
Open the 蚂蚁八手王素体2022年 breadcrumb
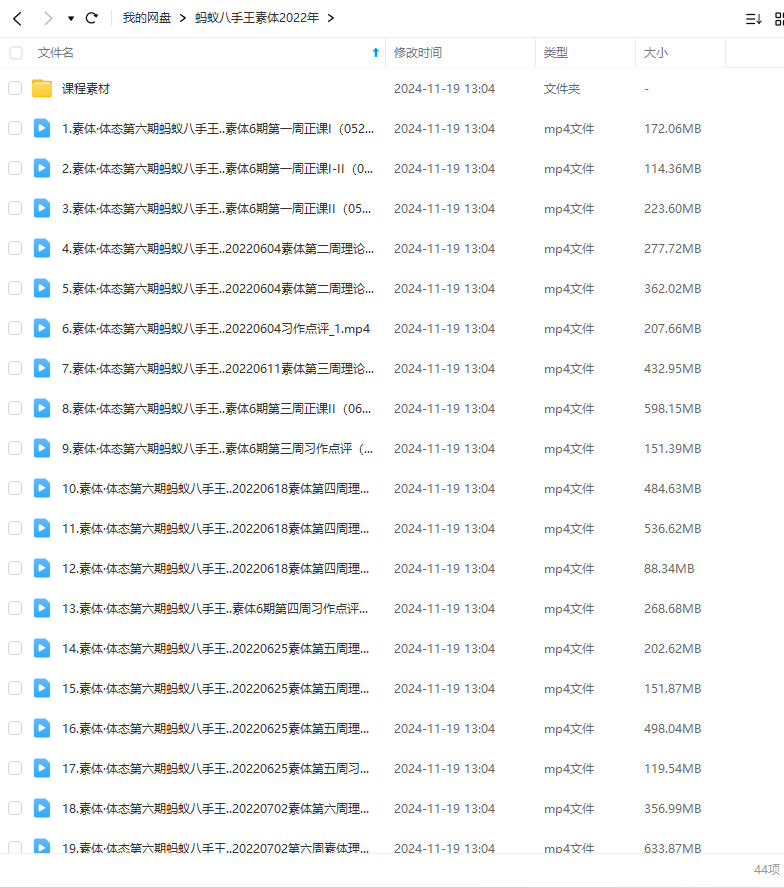tap(257, 18)
